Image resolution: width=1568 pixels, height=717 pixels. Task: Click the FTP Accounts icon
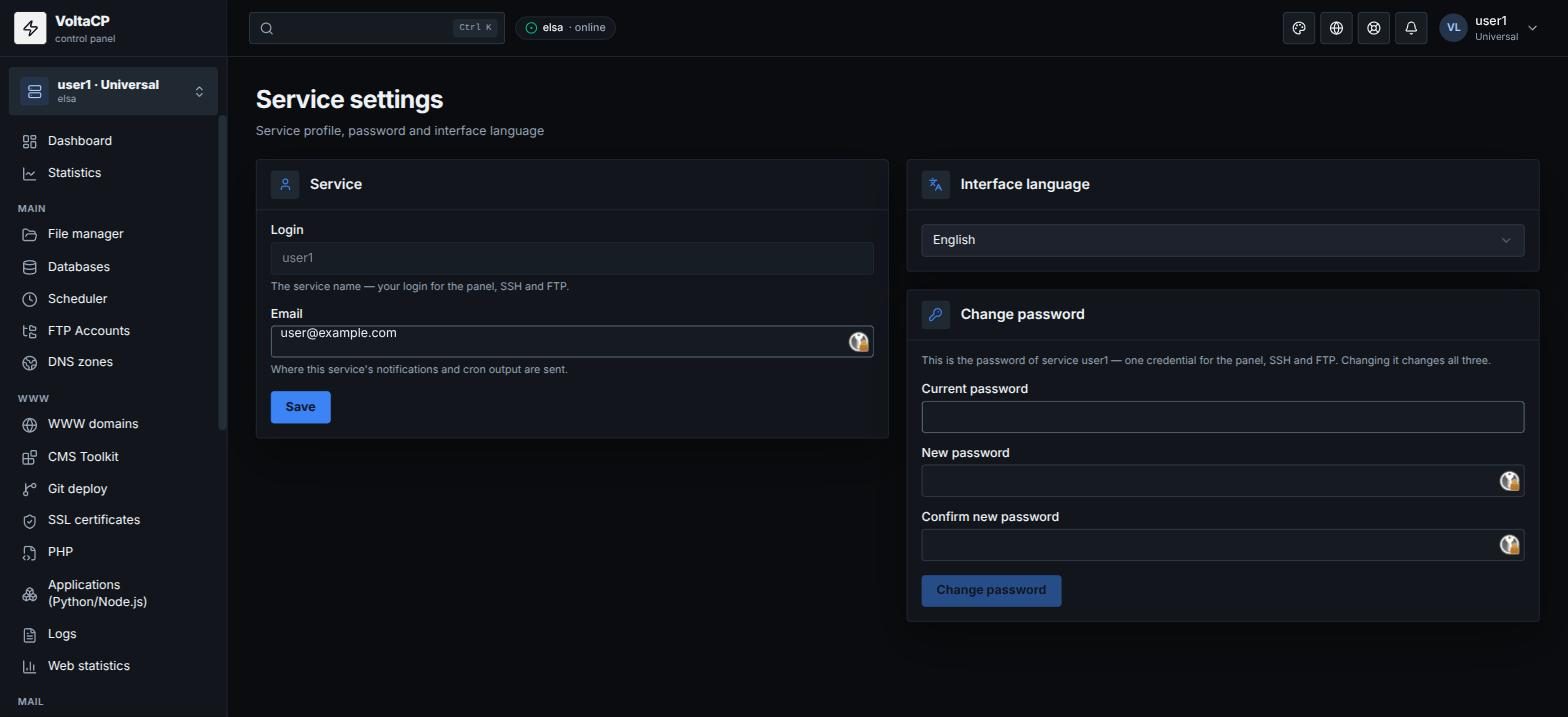[30, 331]
